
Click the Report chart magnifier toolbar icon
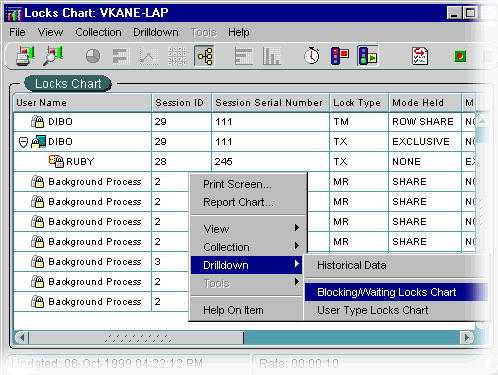[53, 56]
